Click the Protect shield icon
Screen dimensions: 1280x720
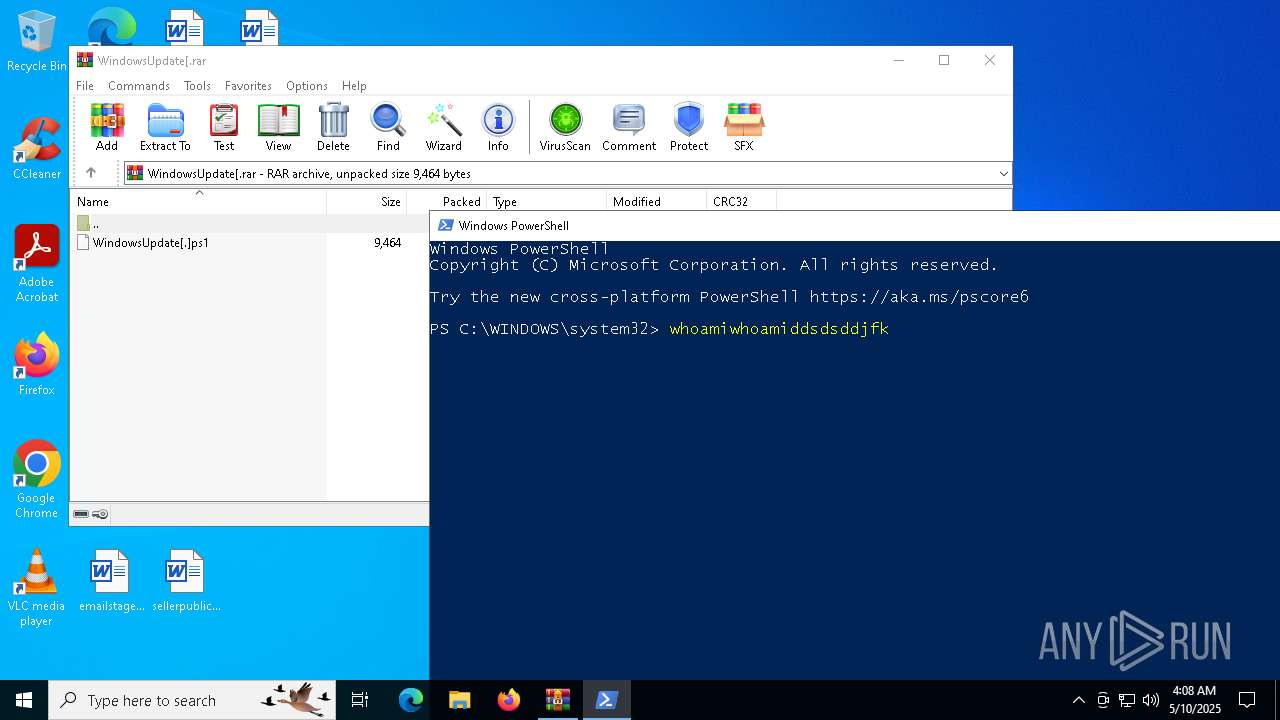tap(689, 127)
